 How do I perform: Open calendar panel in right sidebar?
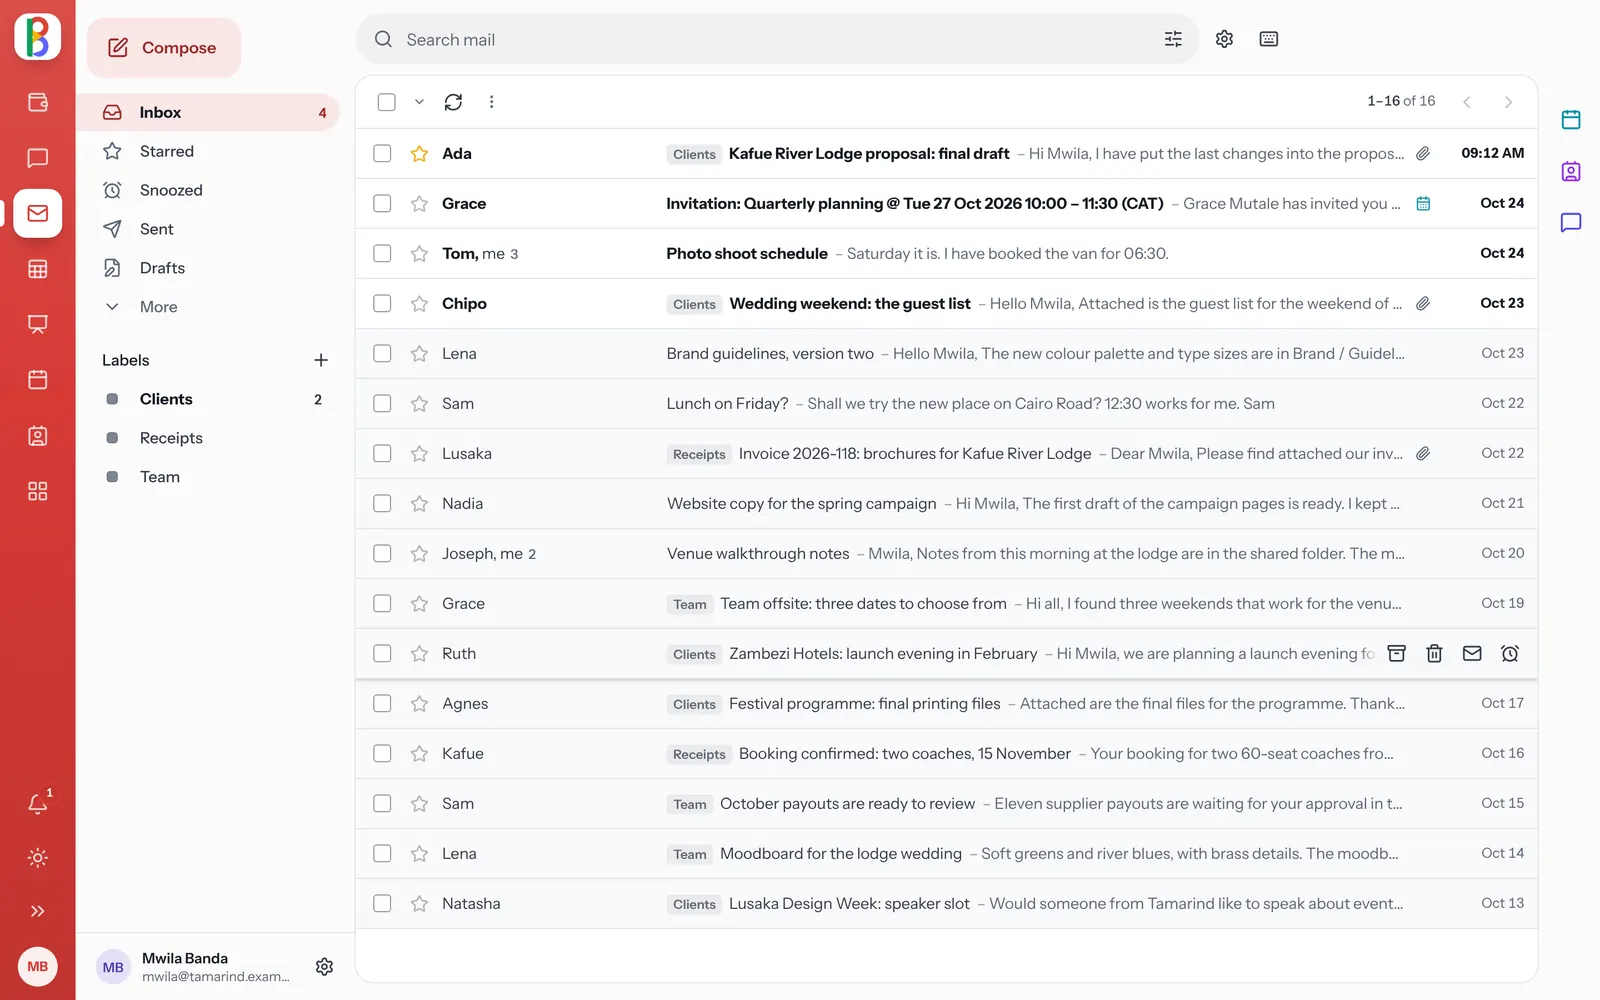point(1571,120)
